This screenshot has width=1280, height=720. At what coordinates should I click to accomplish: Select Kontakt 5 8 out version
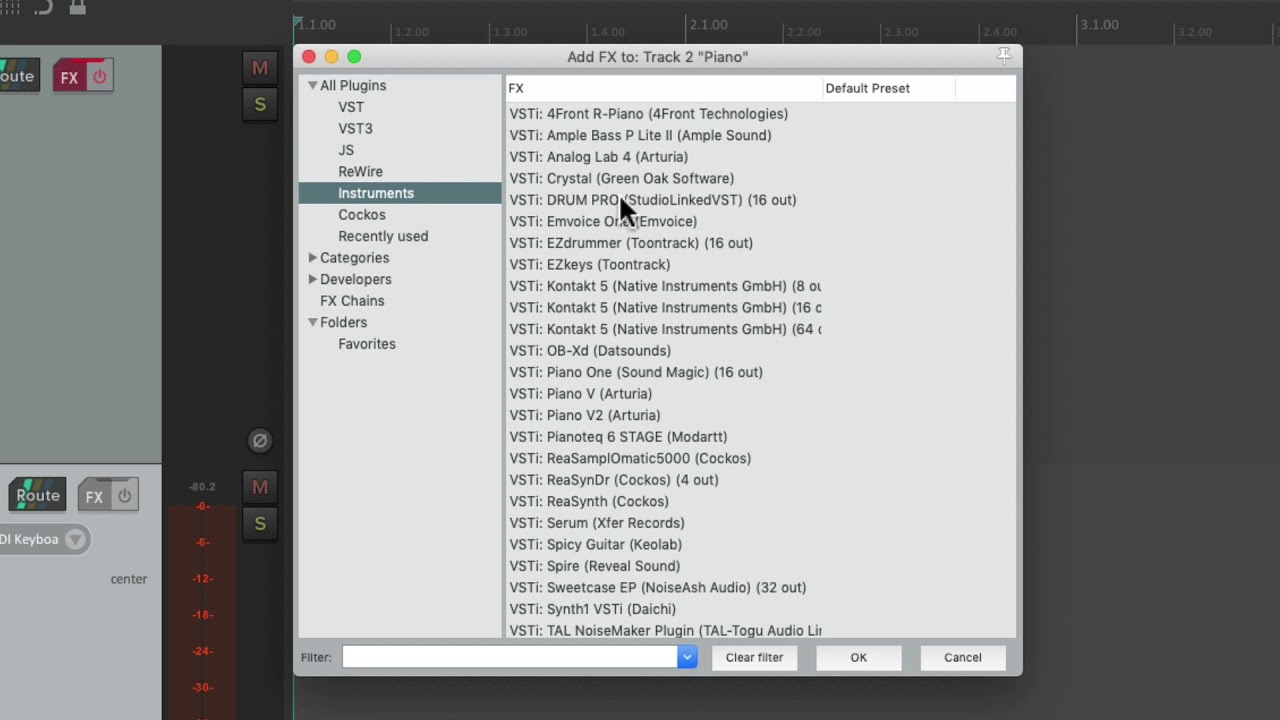coord(665,286)
